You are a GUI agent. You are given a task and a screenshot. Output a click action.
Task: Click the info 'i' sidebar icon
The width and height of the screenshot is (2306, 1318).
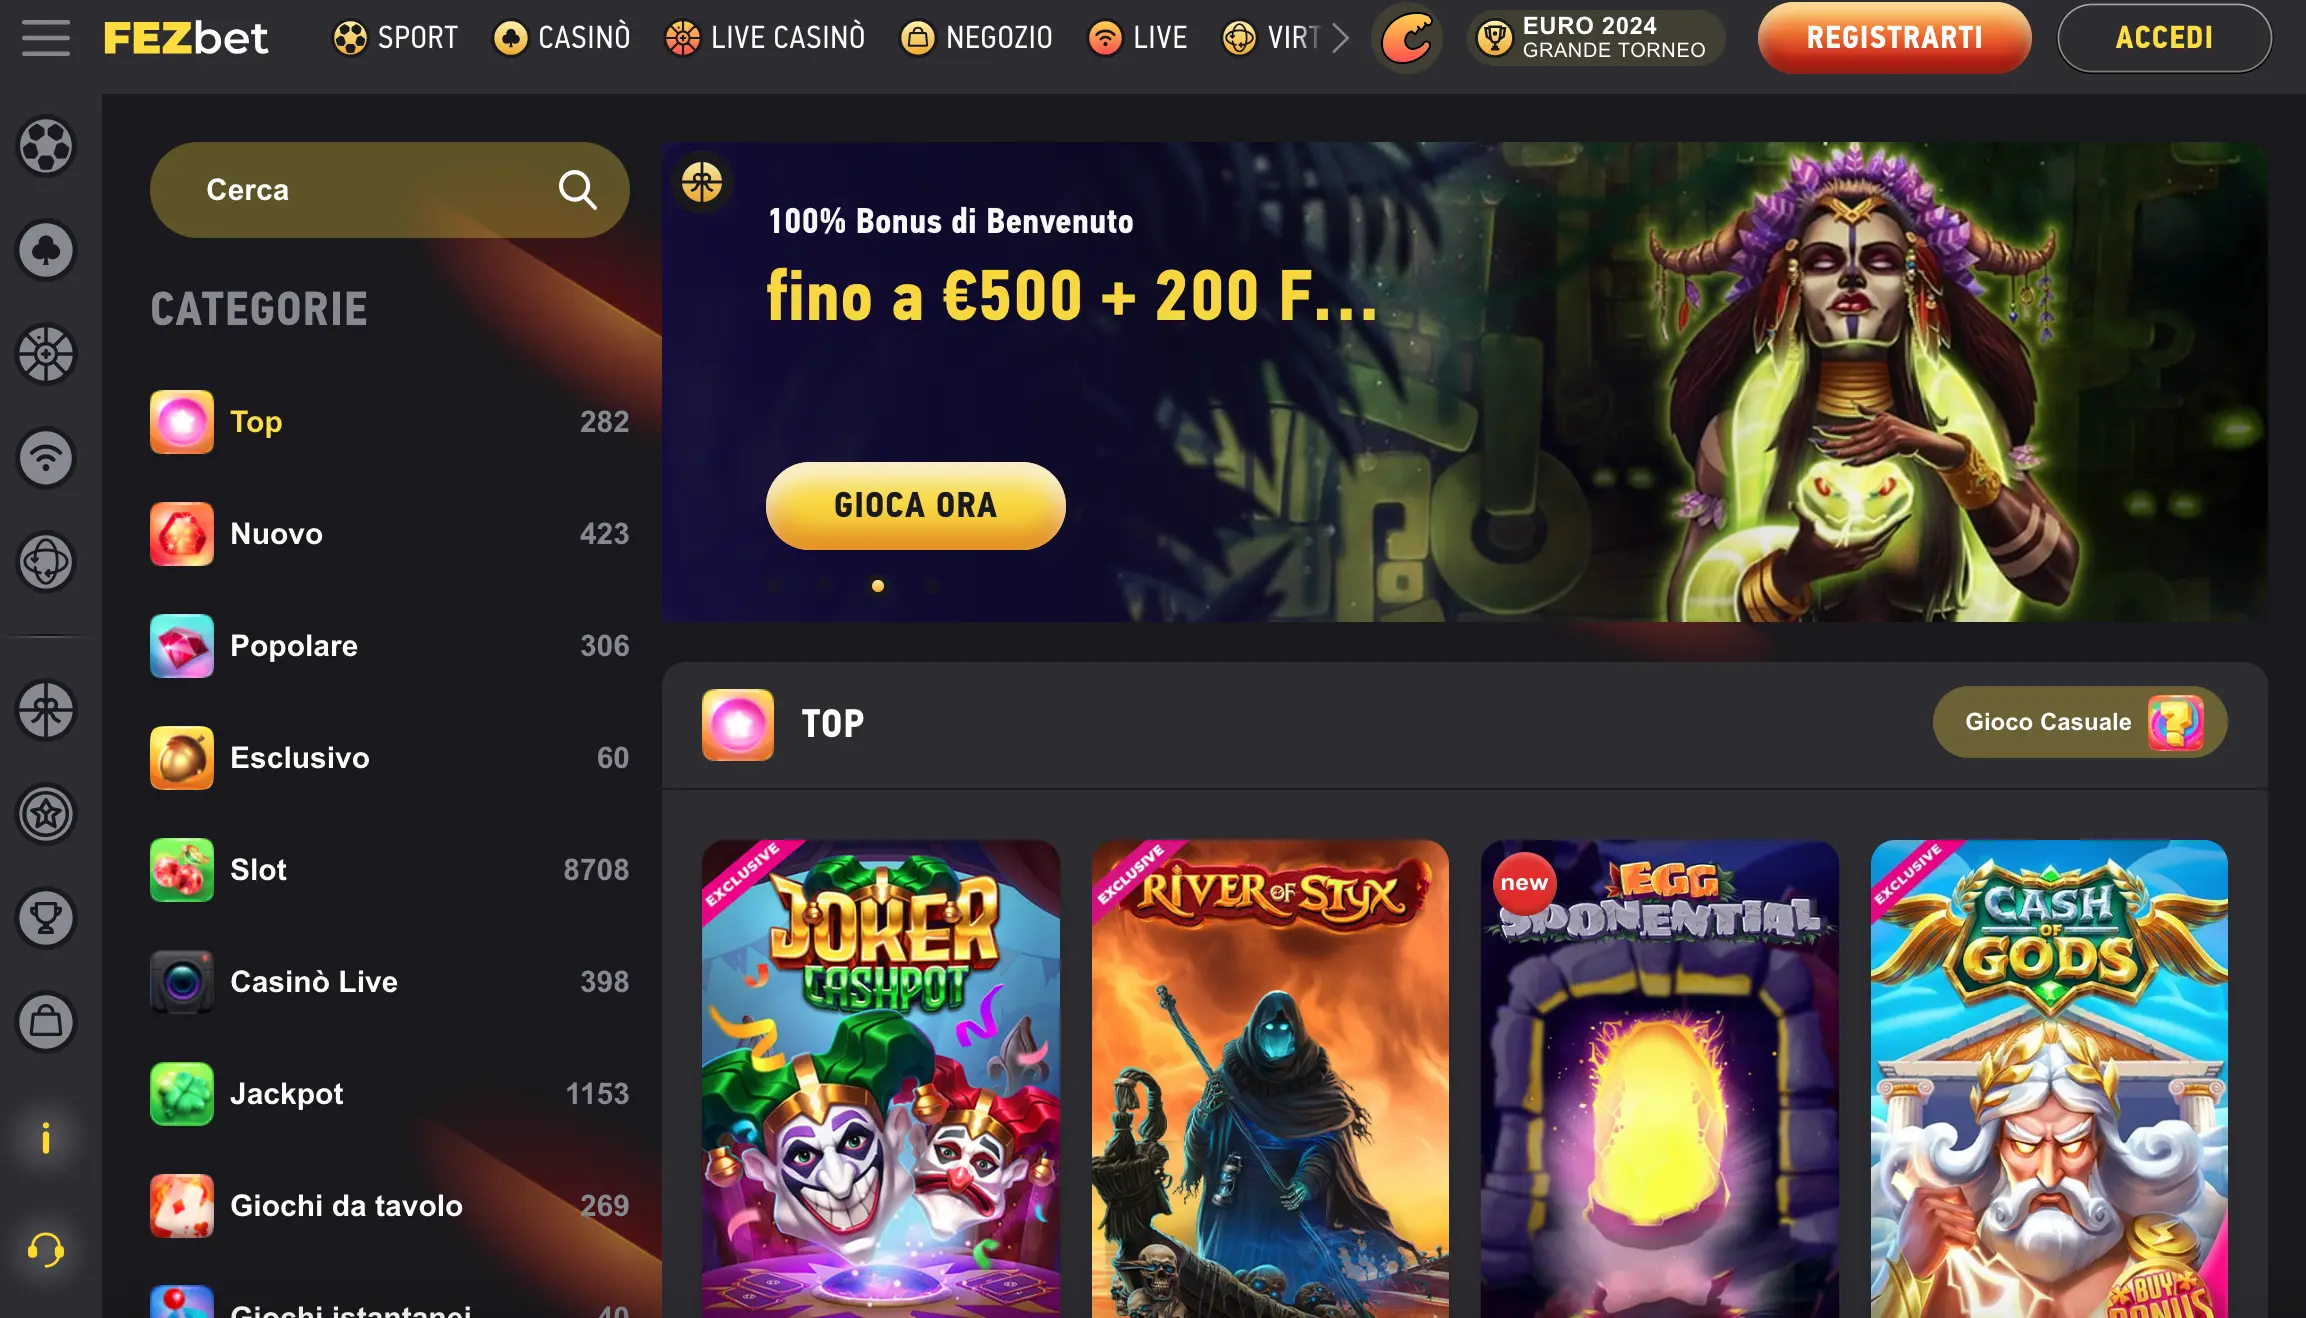click(46, 1138)
